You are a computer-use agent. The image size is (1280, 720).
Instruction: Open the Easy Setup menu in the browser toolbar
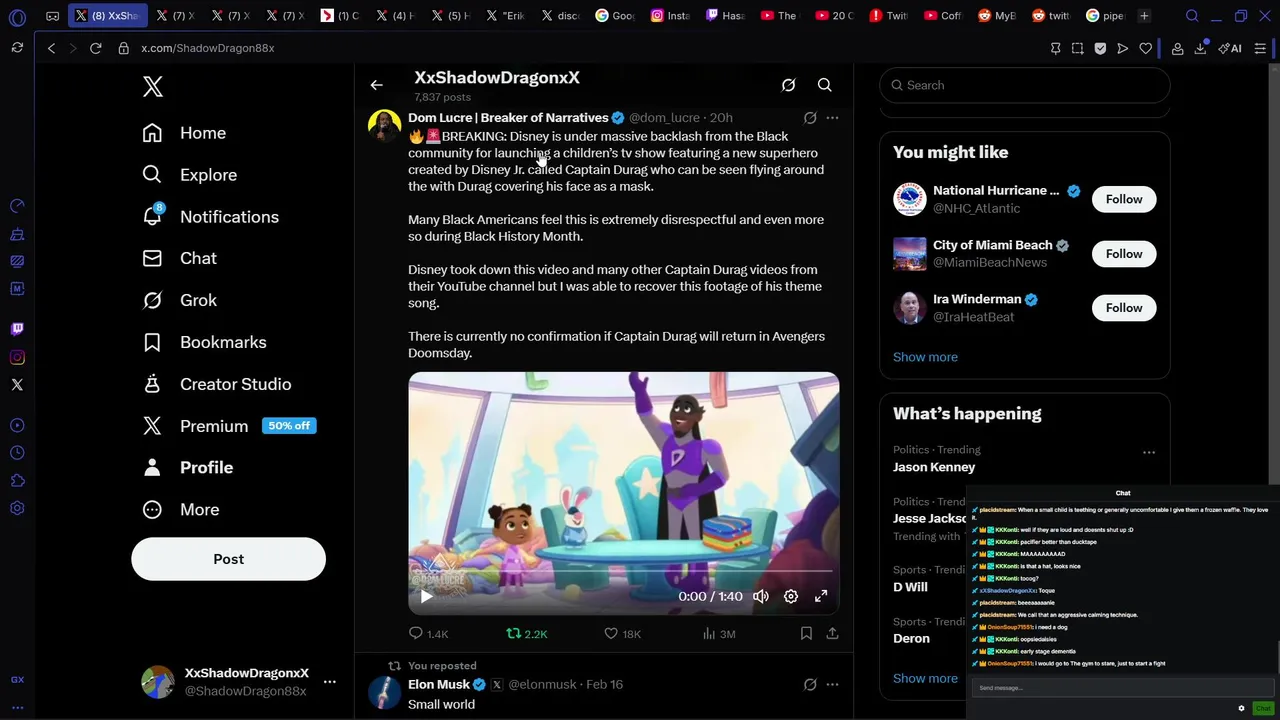tap(1260, 48)
